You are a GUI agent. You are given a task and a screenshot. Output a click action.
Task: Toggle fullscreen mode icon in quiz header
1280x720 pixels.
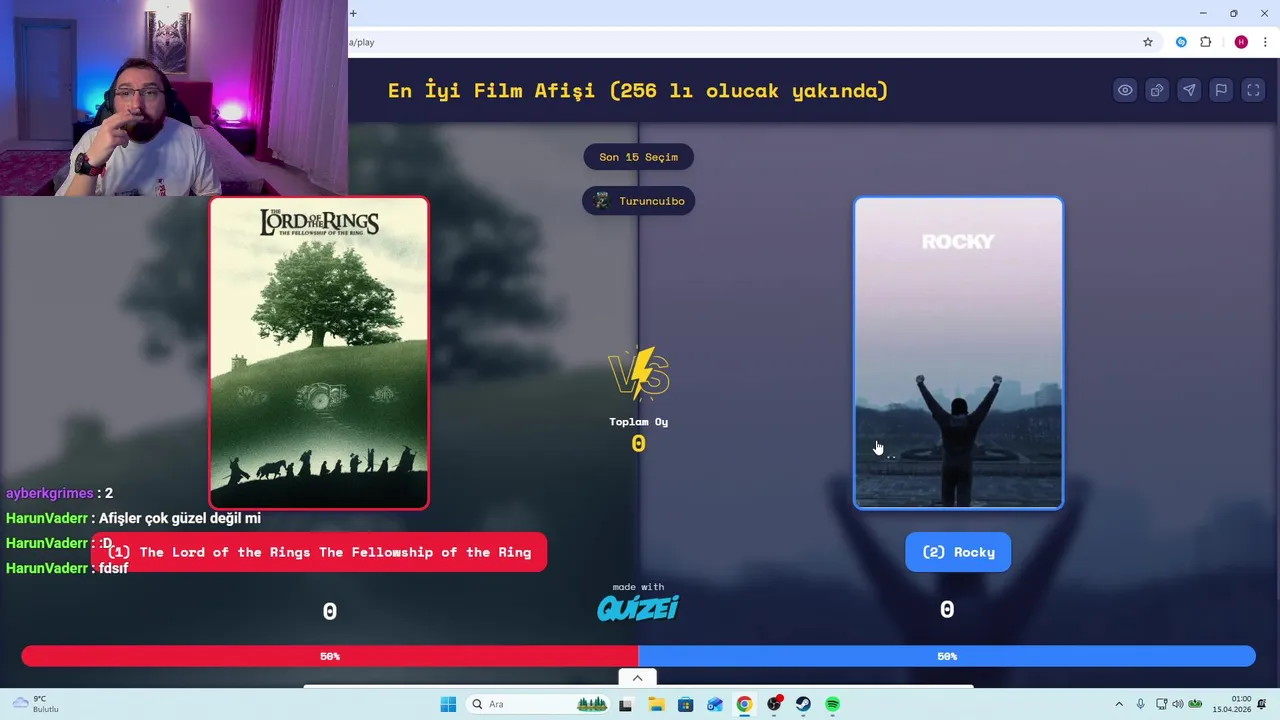[1253, 90]
